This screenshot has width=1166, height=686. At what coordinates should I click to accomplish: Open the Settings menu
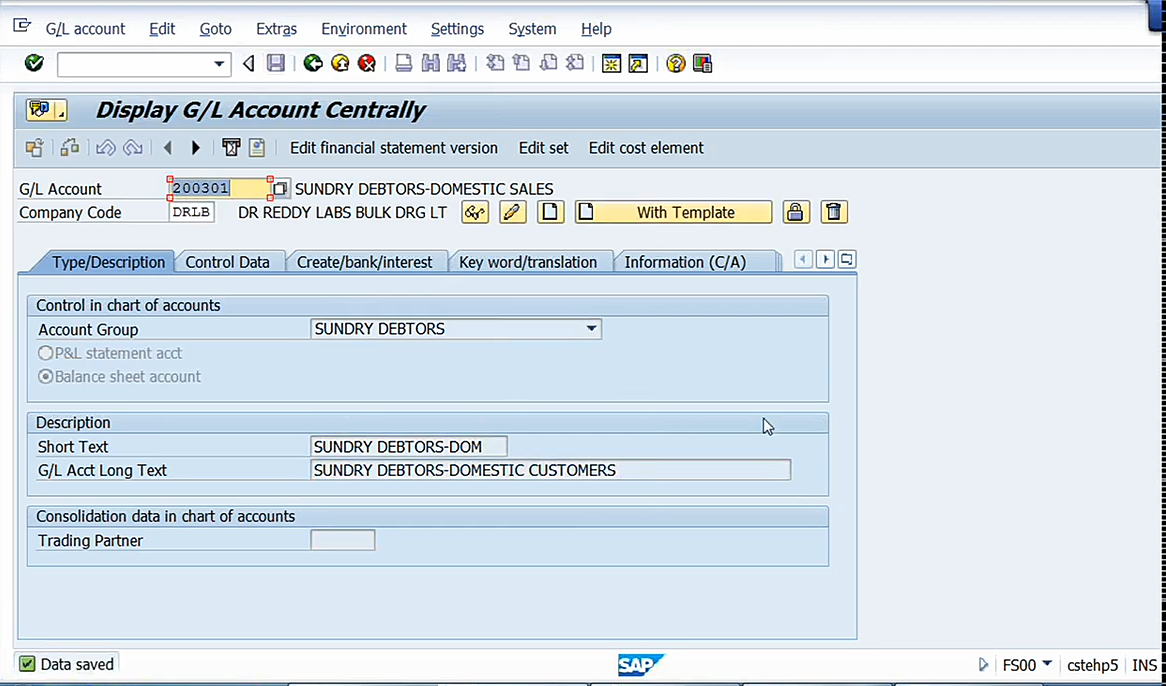pos(457,29)
